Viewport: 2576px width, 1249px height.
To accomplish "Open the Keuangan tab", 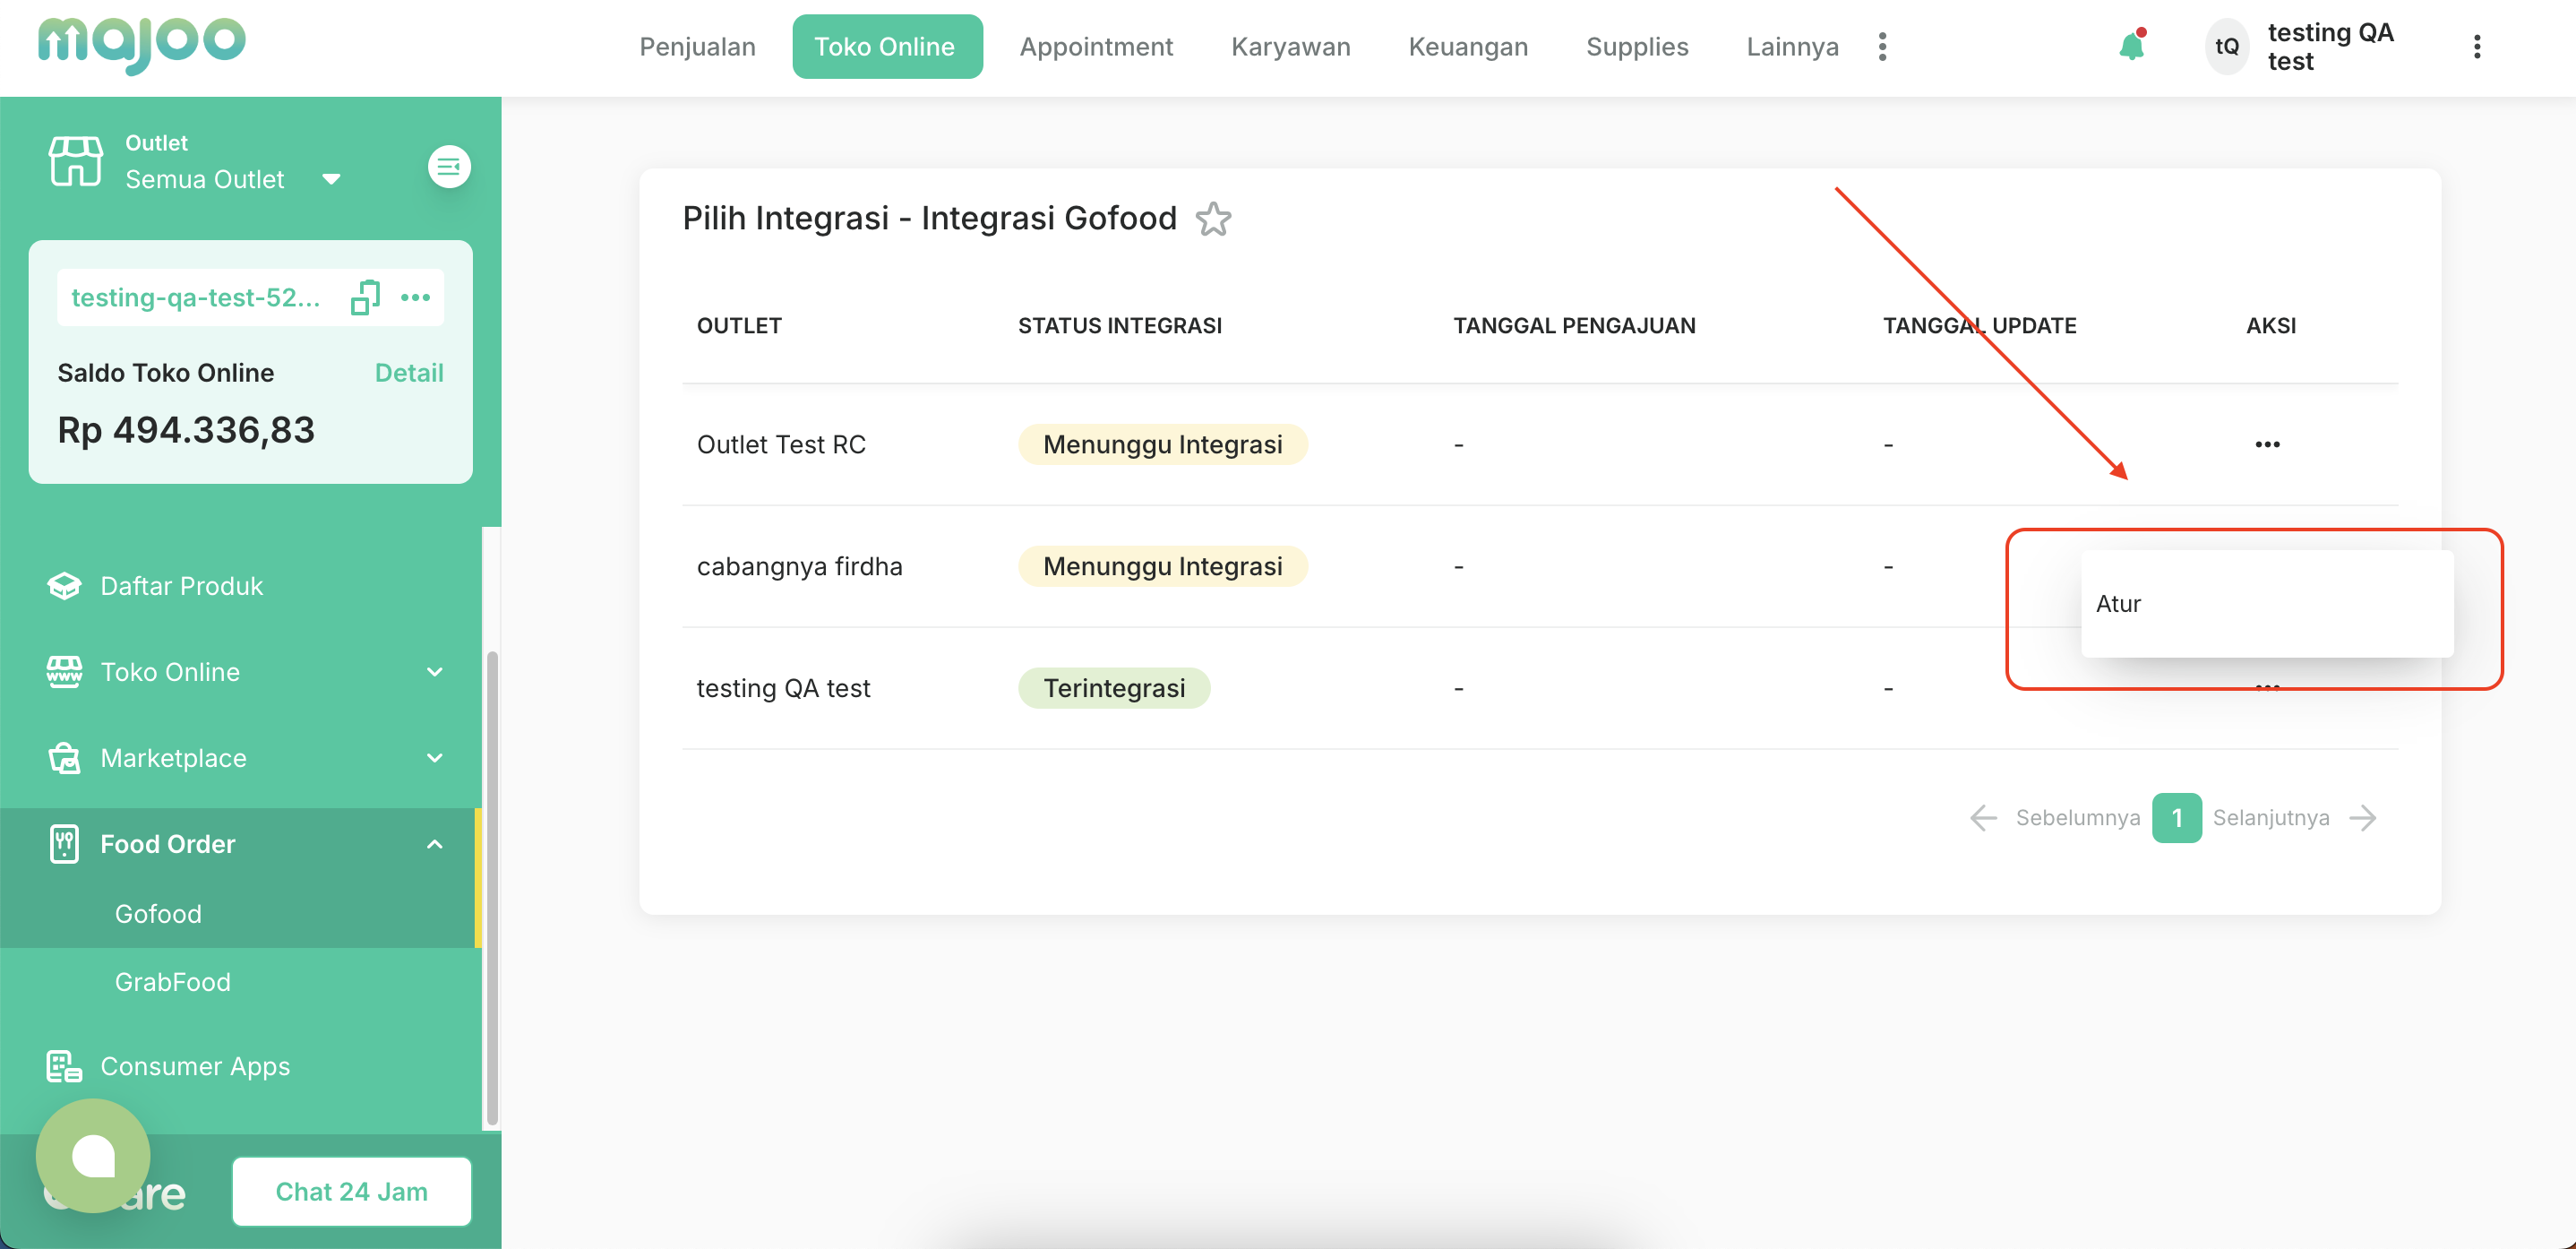I will tap(1467, 47).
